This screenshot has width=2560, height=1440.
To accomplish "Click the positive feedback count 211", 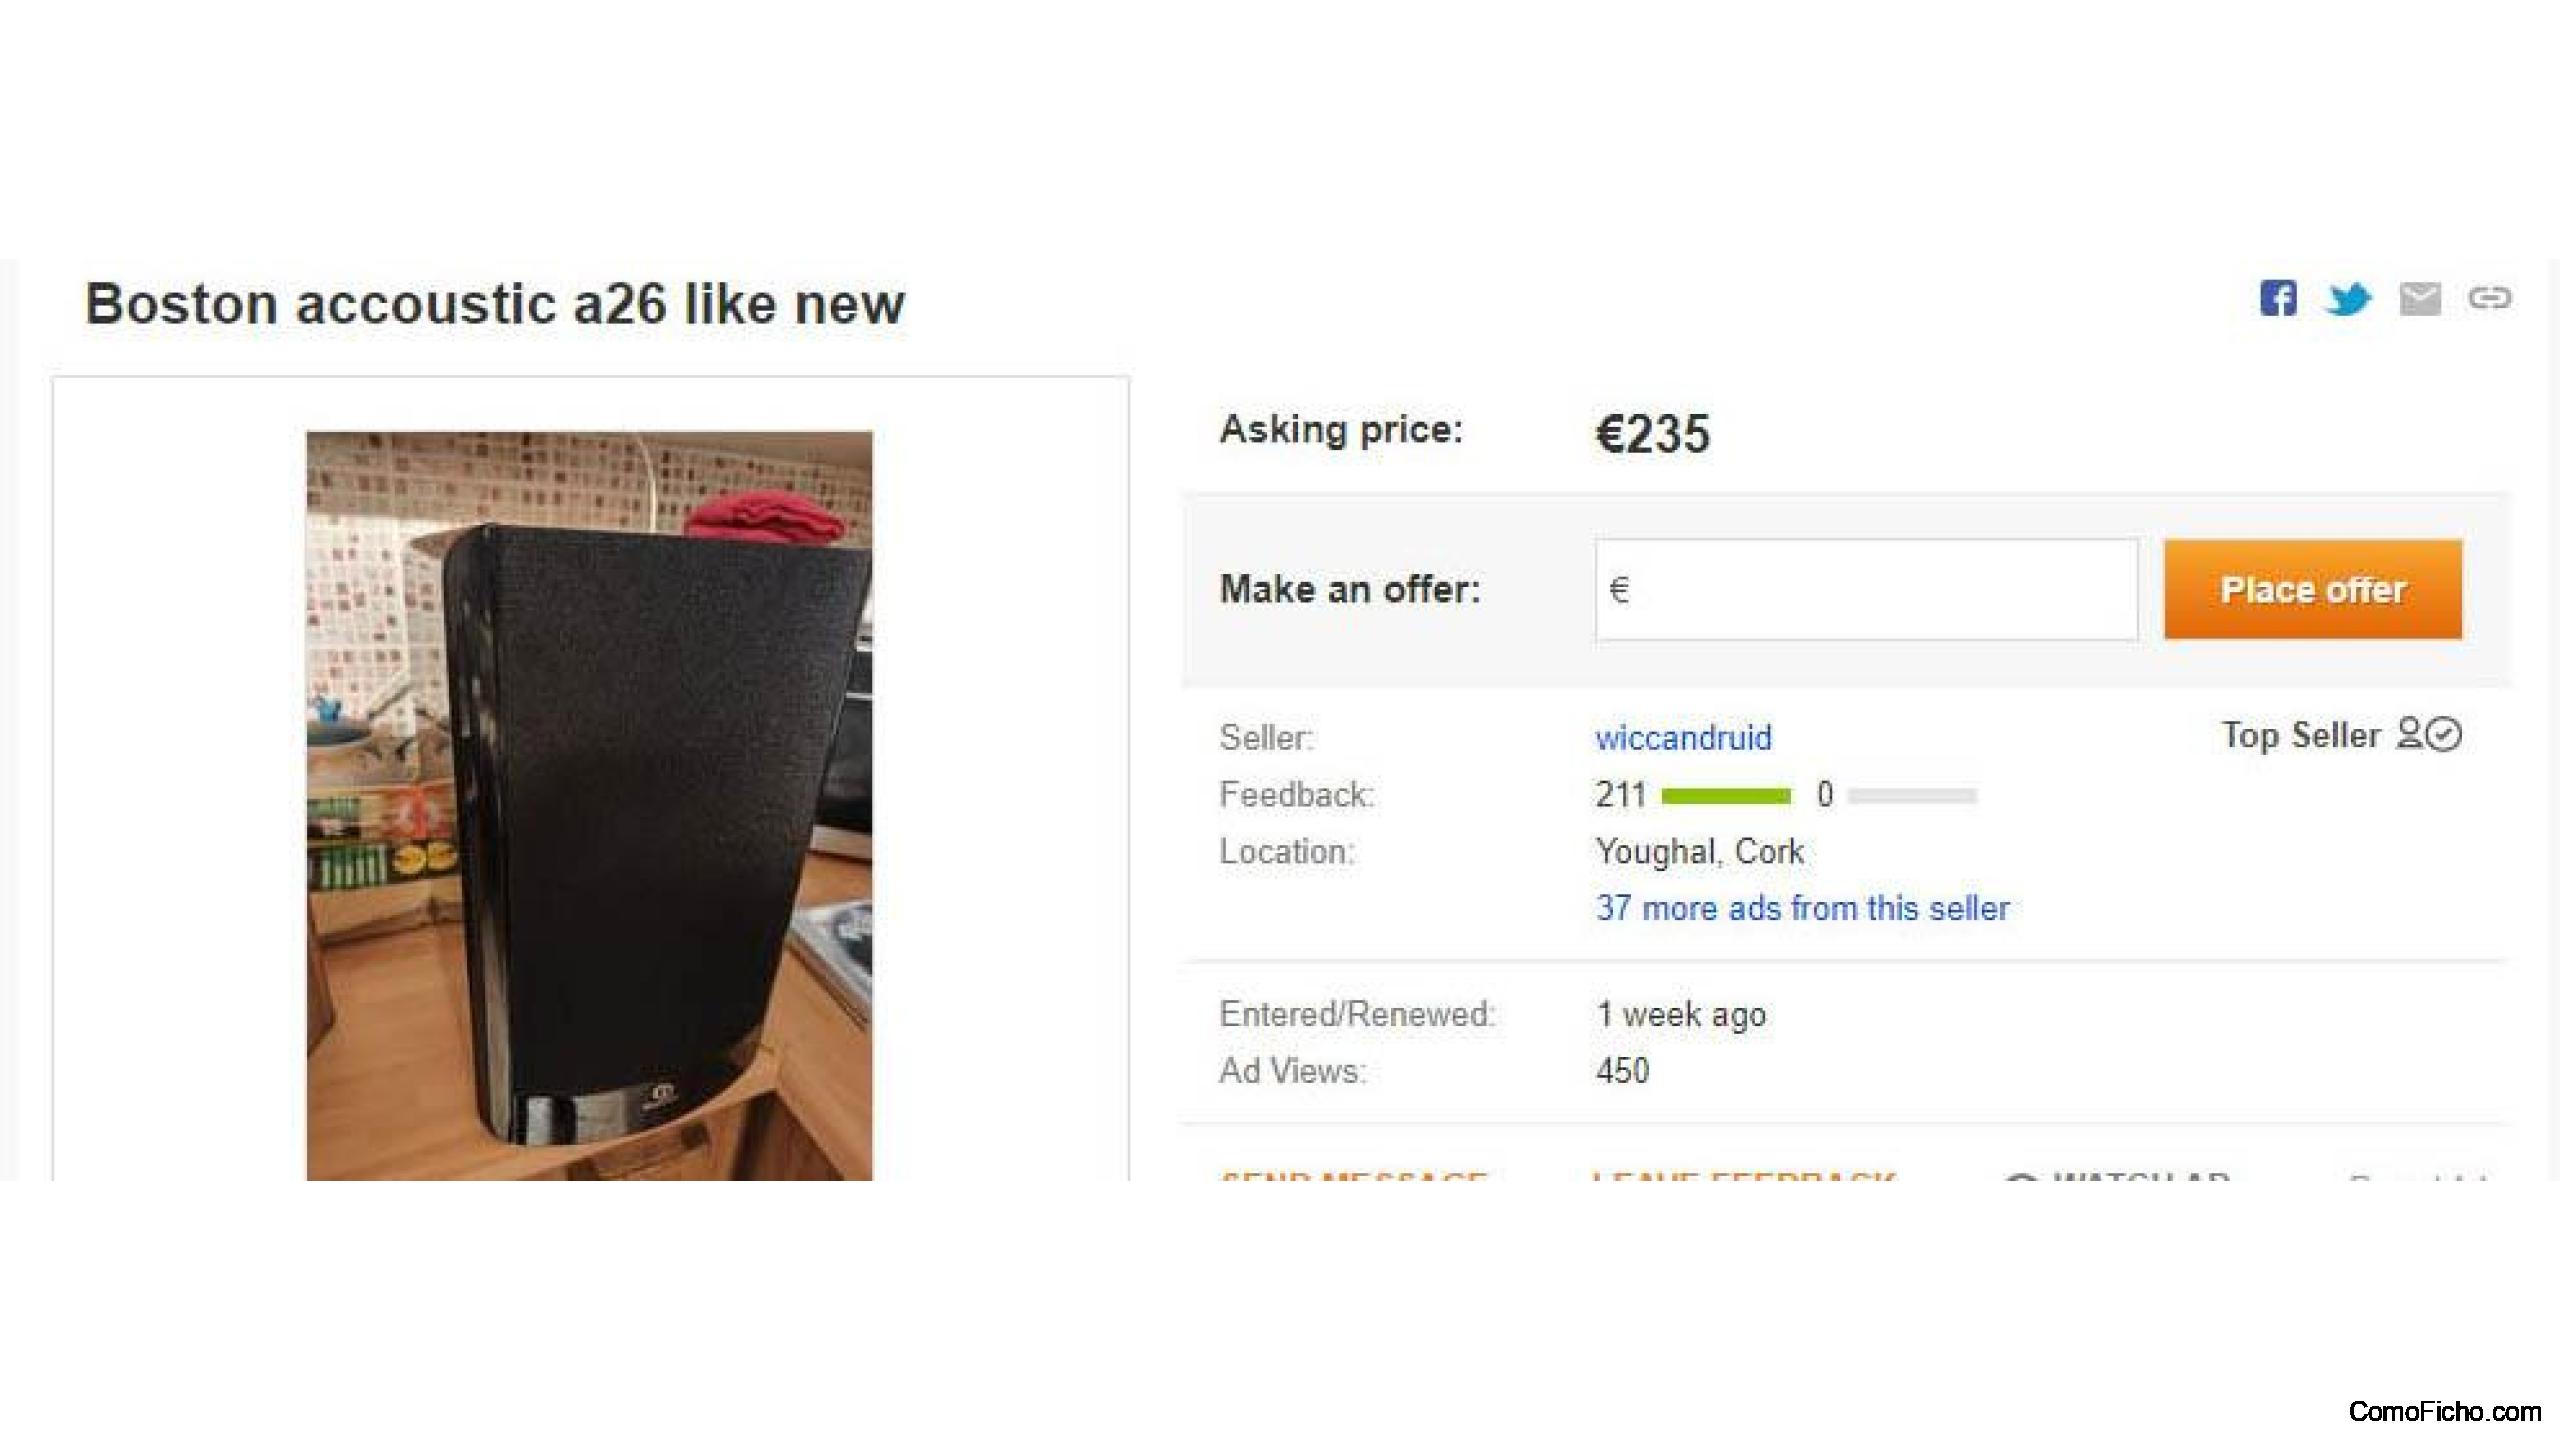I will click(1621, 795).
